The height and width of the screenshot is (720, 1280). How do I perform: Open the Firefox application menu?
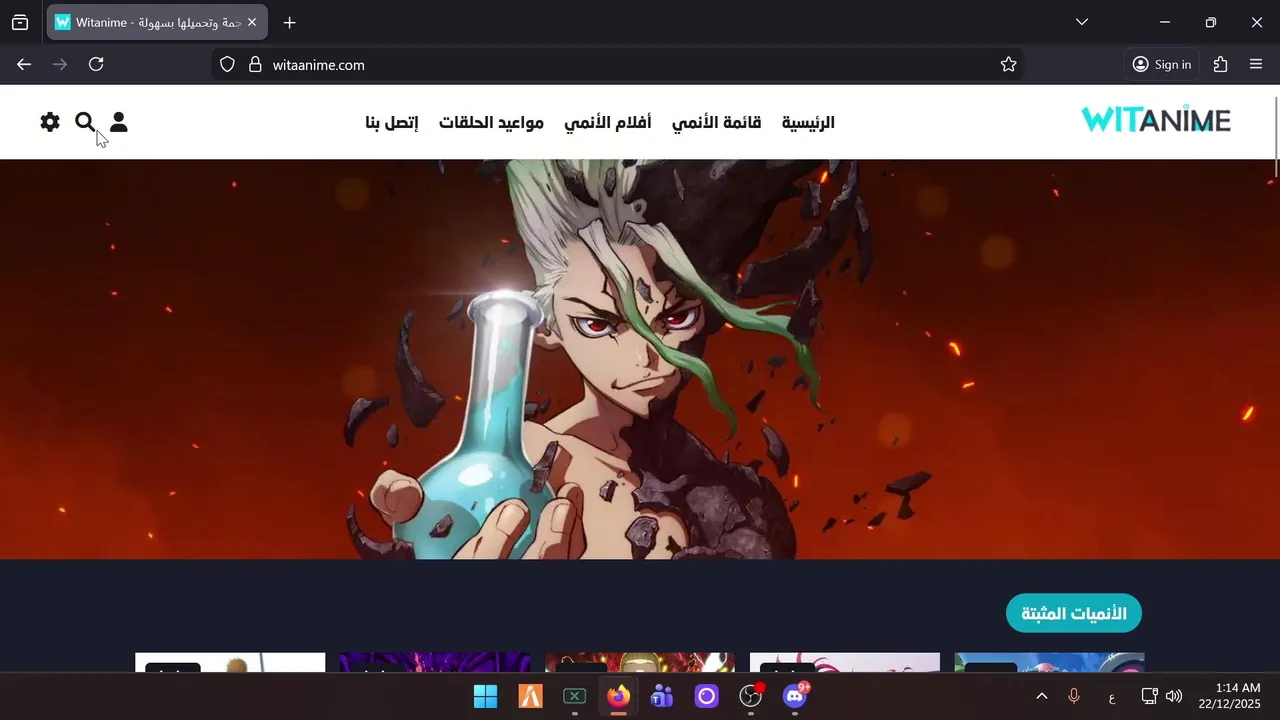click(x=1256, y=64)
